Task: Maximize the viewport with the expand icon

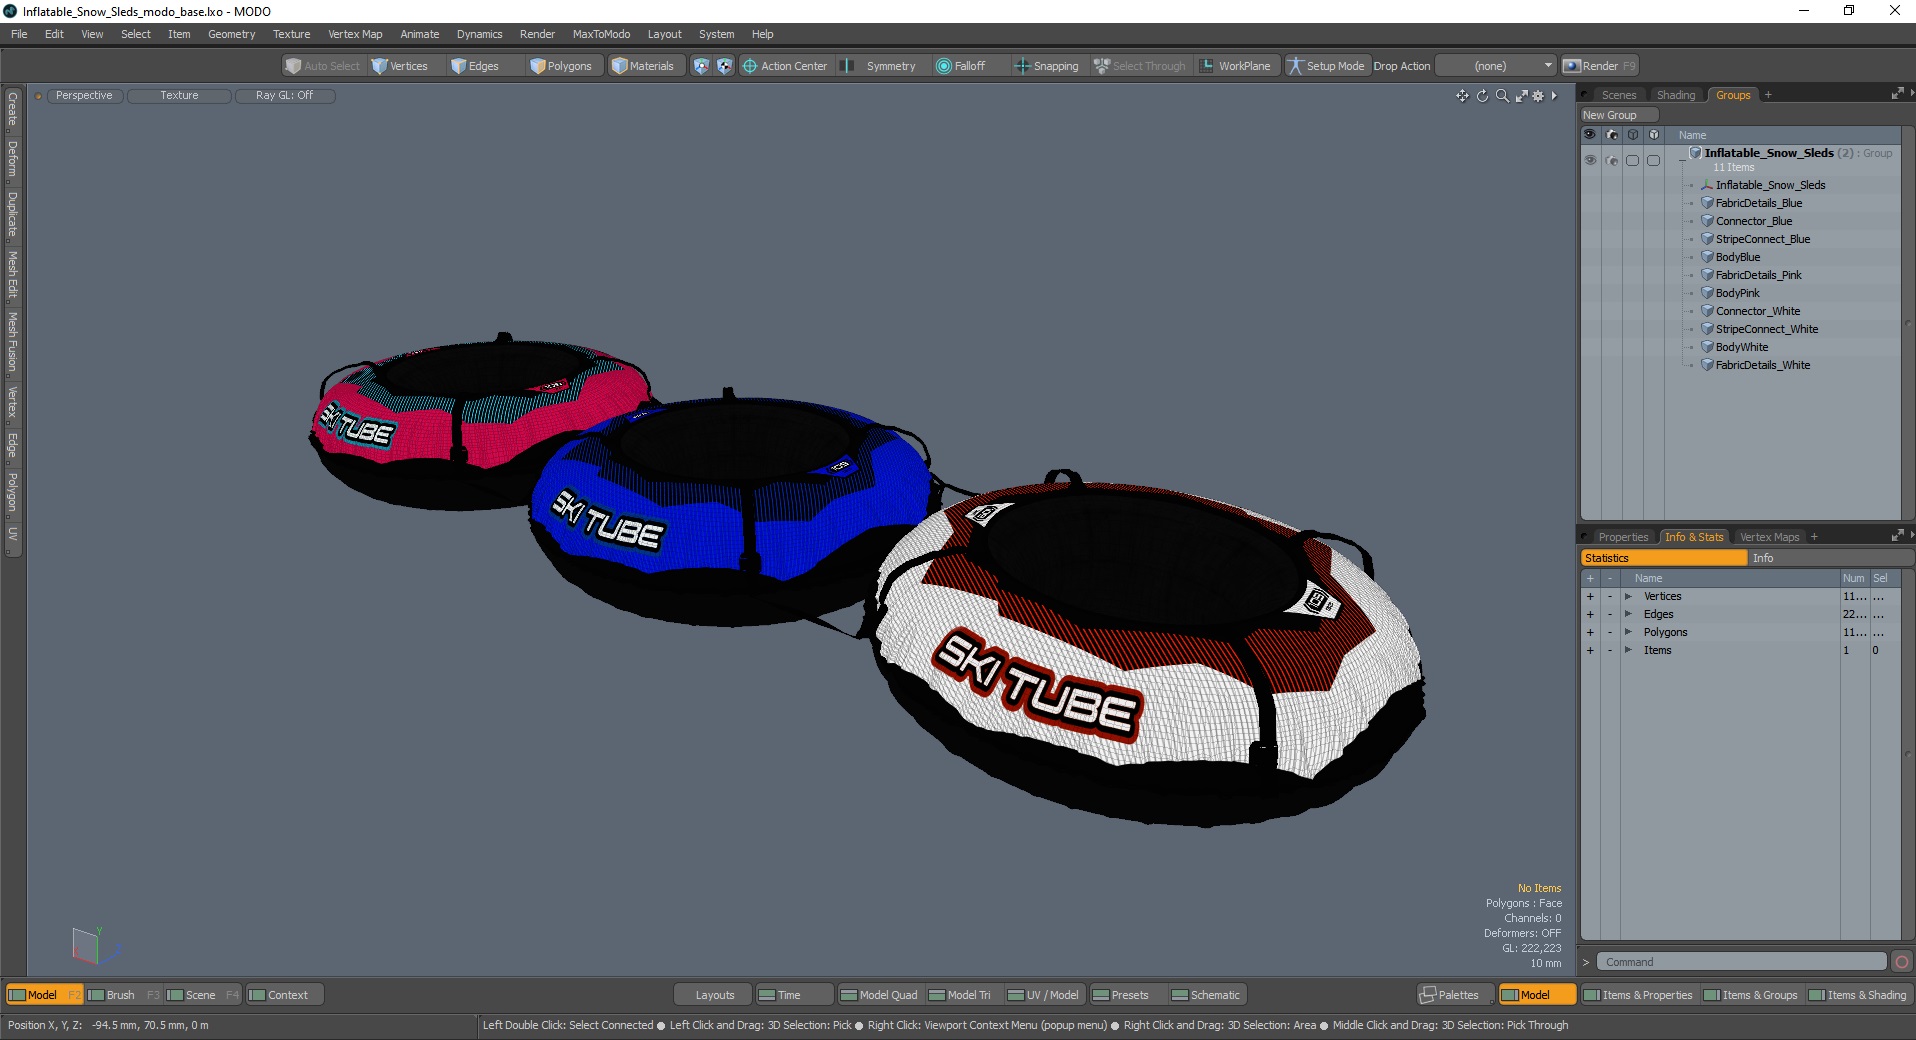Action: (1521, 96)
